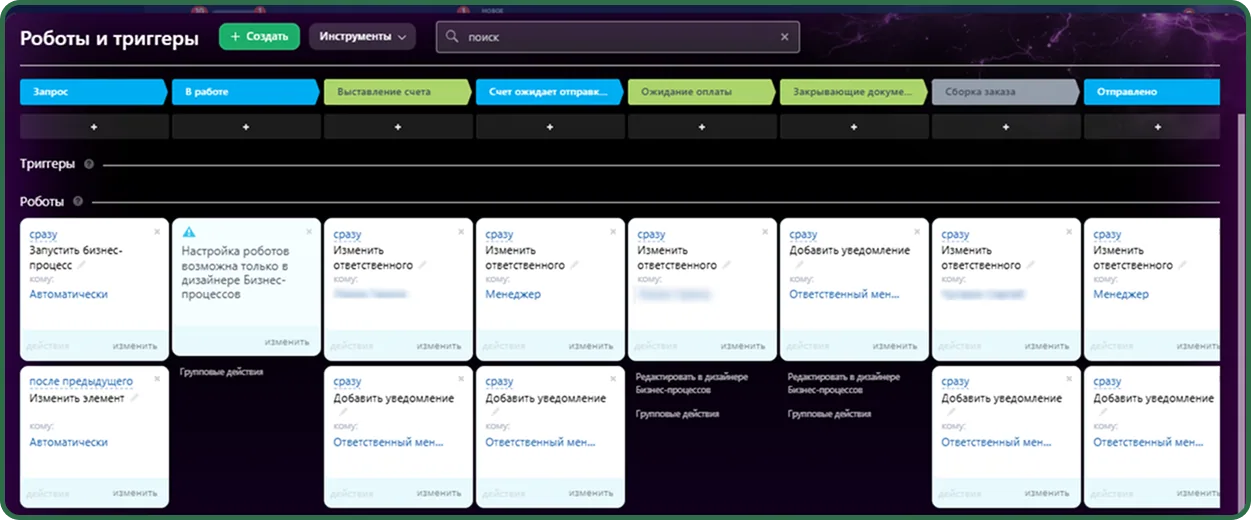Click pencil icon of Добавить уведомление in Сборка заказа column
Image resolution: width=1251 pixels, height=520 pixels.
951,411
